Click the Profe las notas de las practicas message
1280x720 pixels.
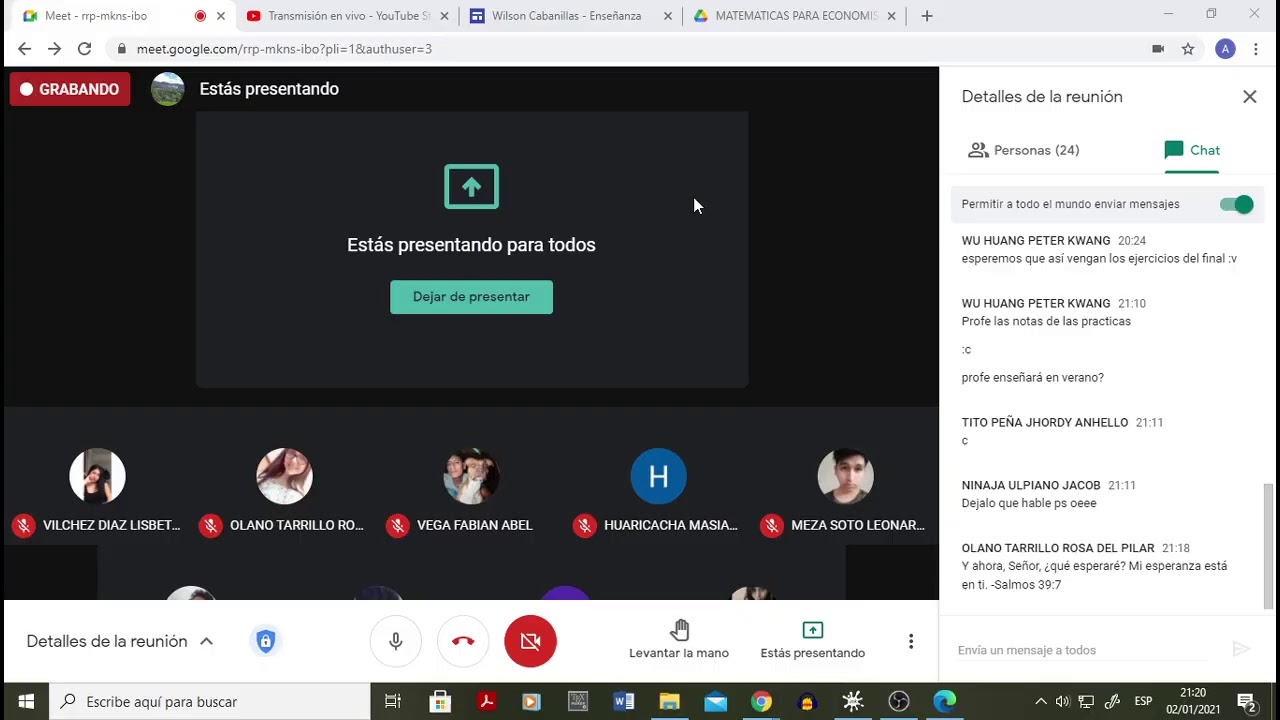[1046, 321]
